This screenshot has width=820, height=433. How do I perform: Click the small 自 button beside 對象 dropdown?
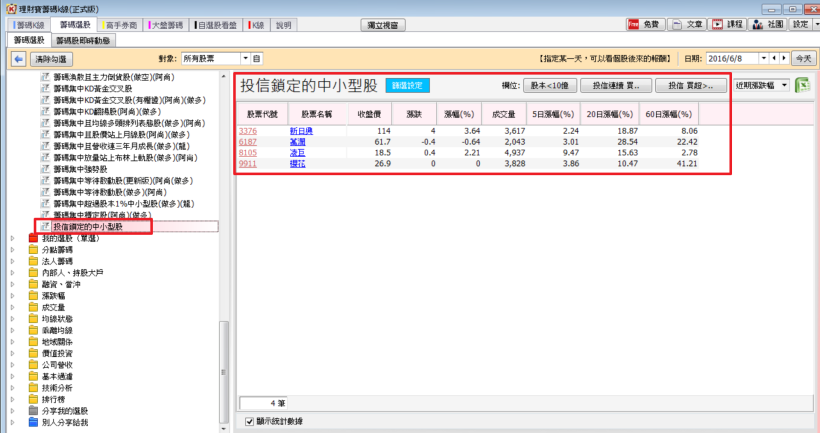(x=256, y=59)
